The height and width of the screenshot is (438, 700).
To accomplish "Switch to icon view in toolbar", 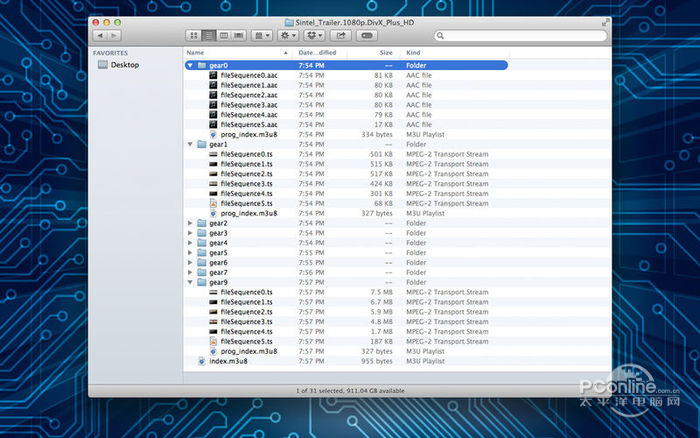I will [195, 35].
